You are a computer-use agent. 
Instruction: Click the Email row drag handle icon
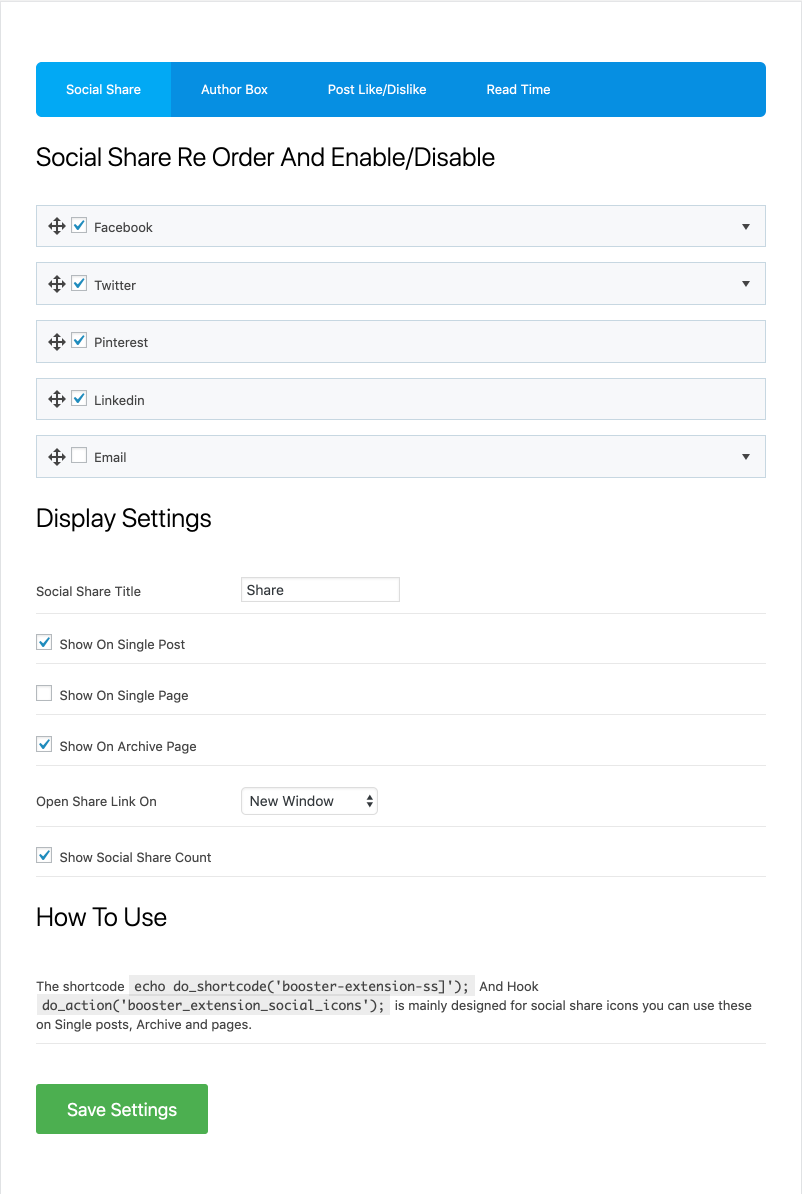point(57,457)
